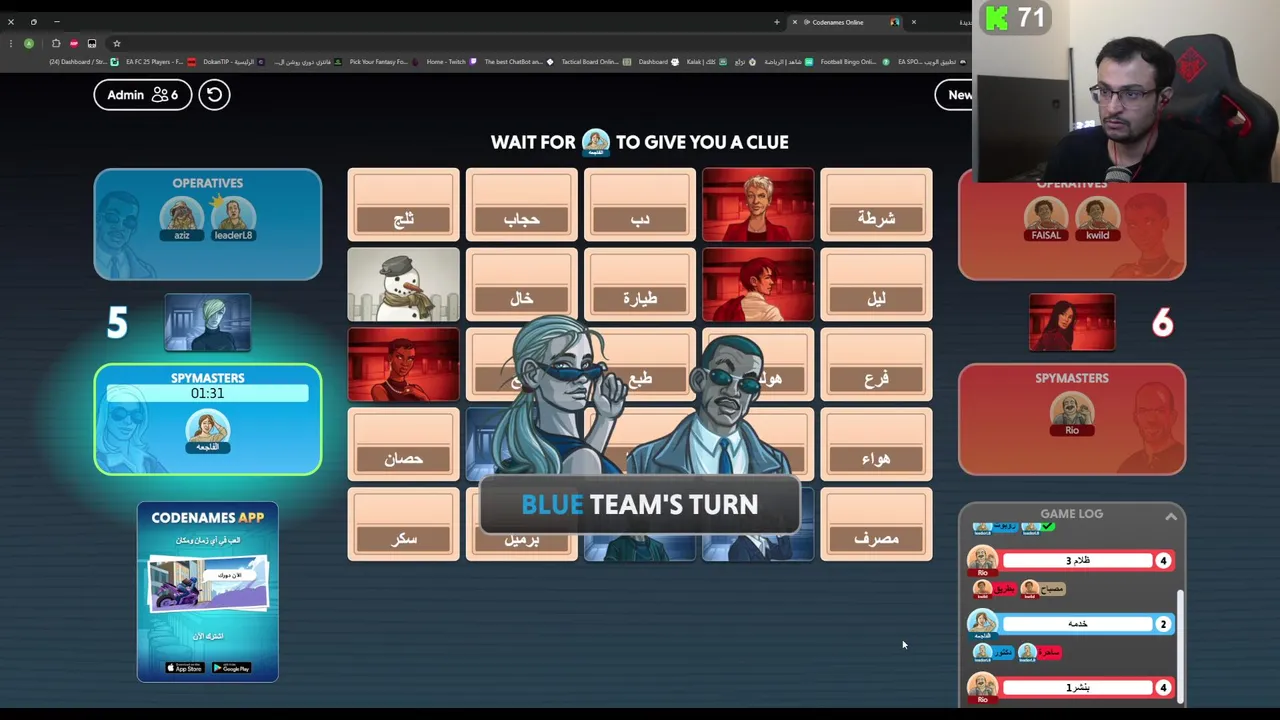The height and width of the screenshot is (720, 1280).
Task: Click the New game button
Action: [x=958, y=95]
